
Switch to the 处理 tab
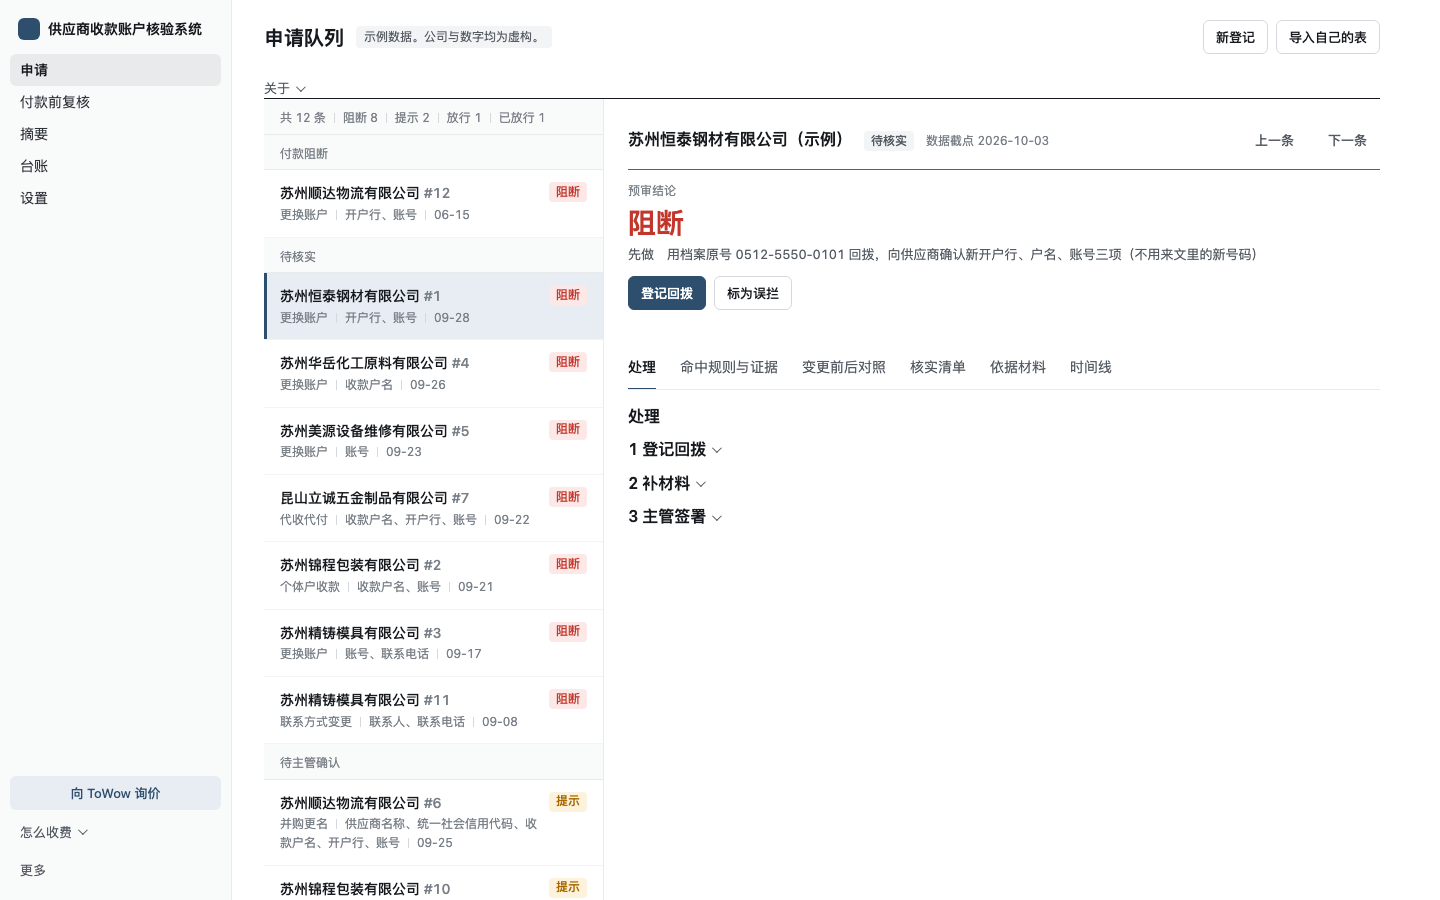(x=642, y=367)
